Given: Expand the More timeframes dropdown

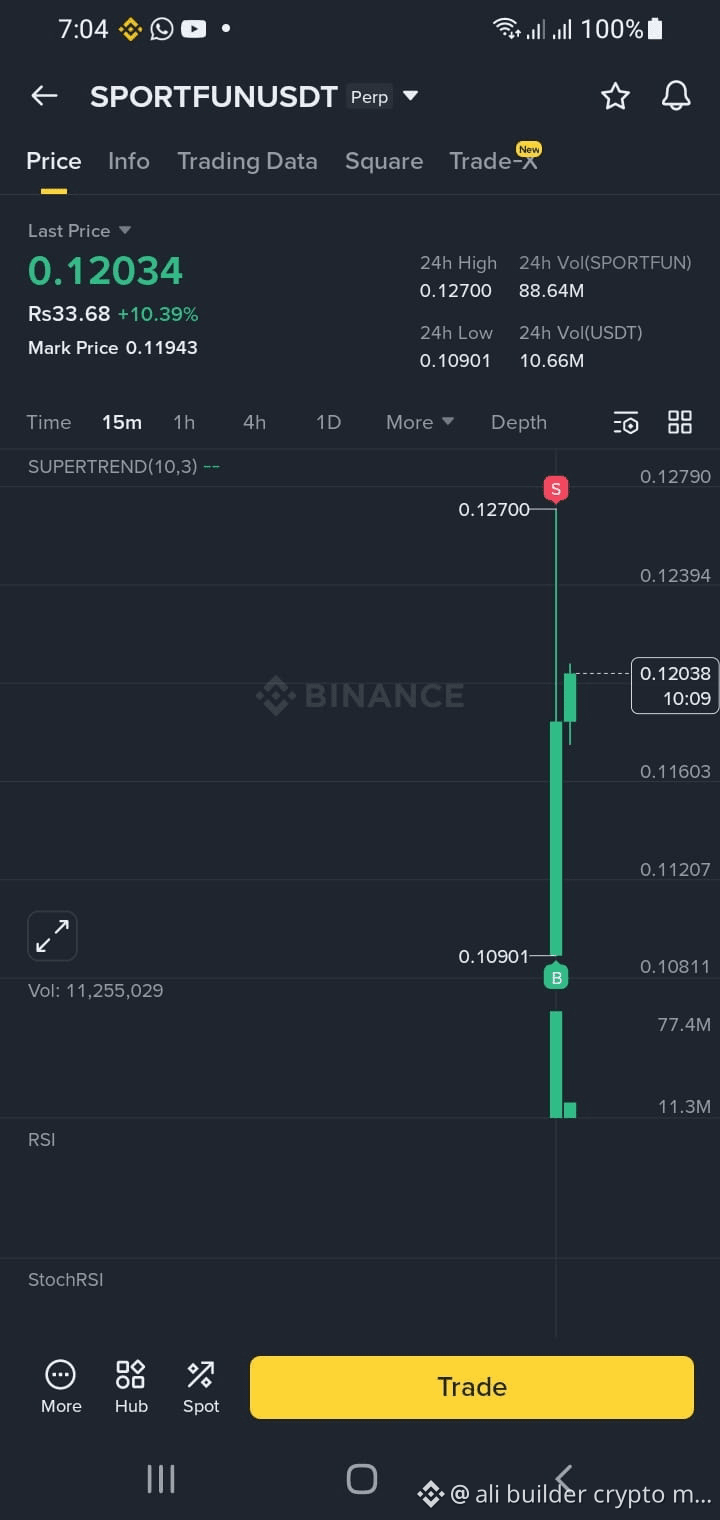Looking at the screenshot, I should pos(420,423).
